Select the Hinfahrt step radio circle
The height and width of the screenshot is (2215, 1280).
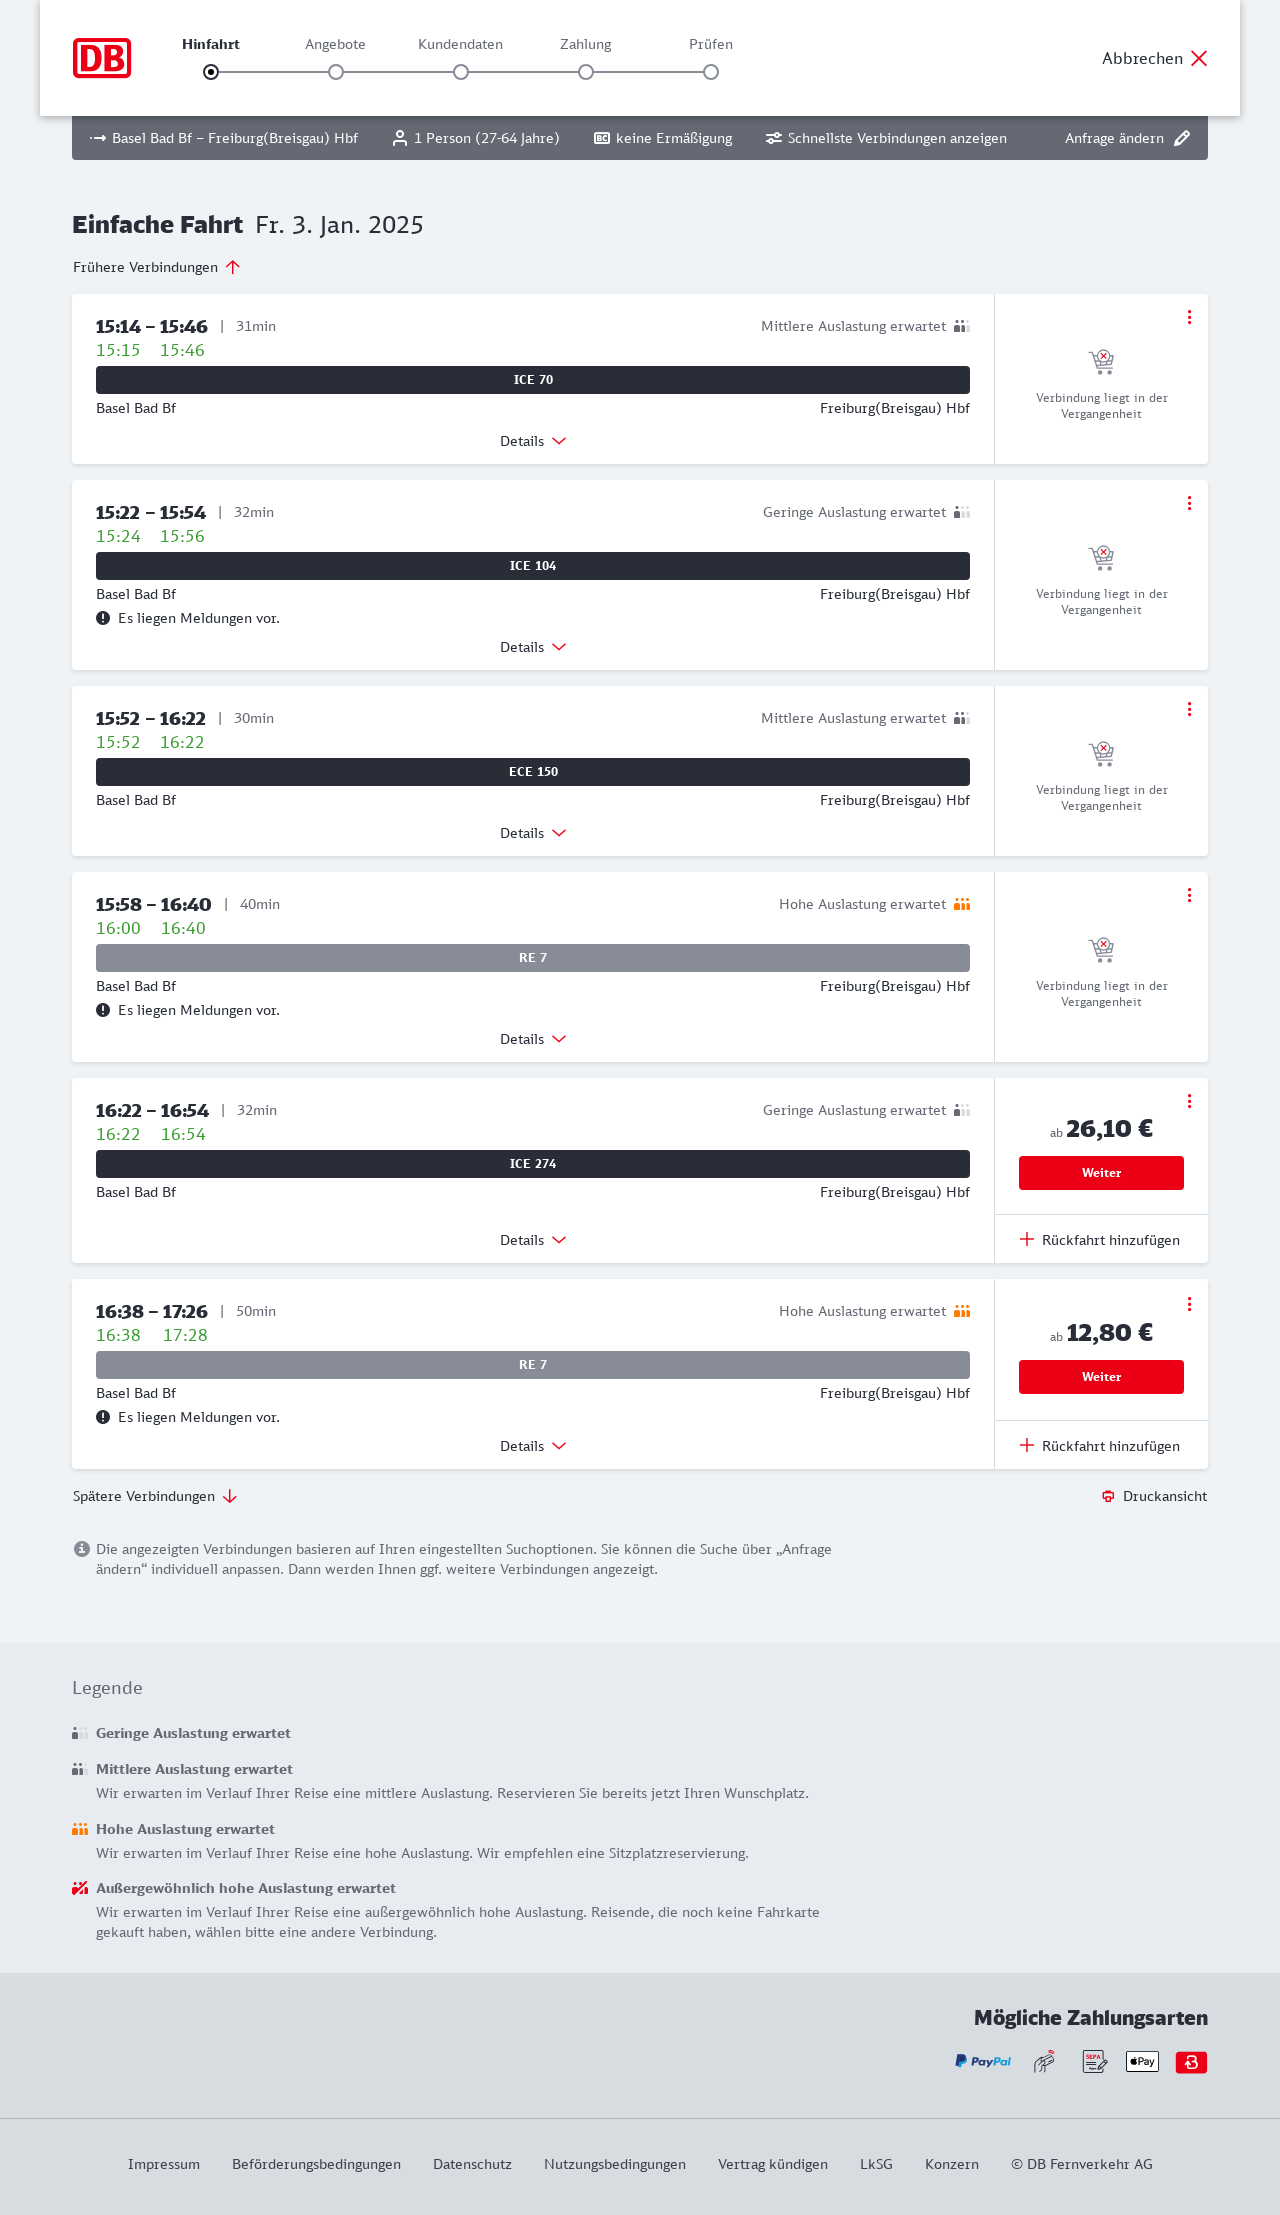click(x=211, y=72)
